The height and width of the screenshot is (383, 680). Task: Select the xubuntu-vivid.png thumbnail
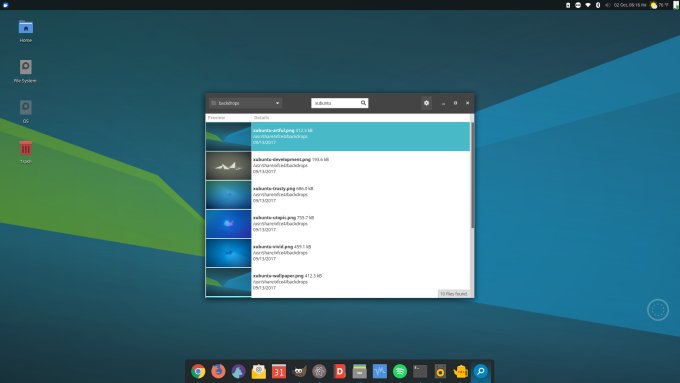(229, 253)
